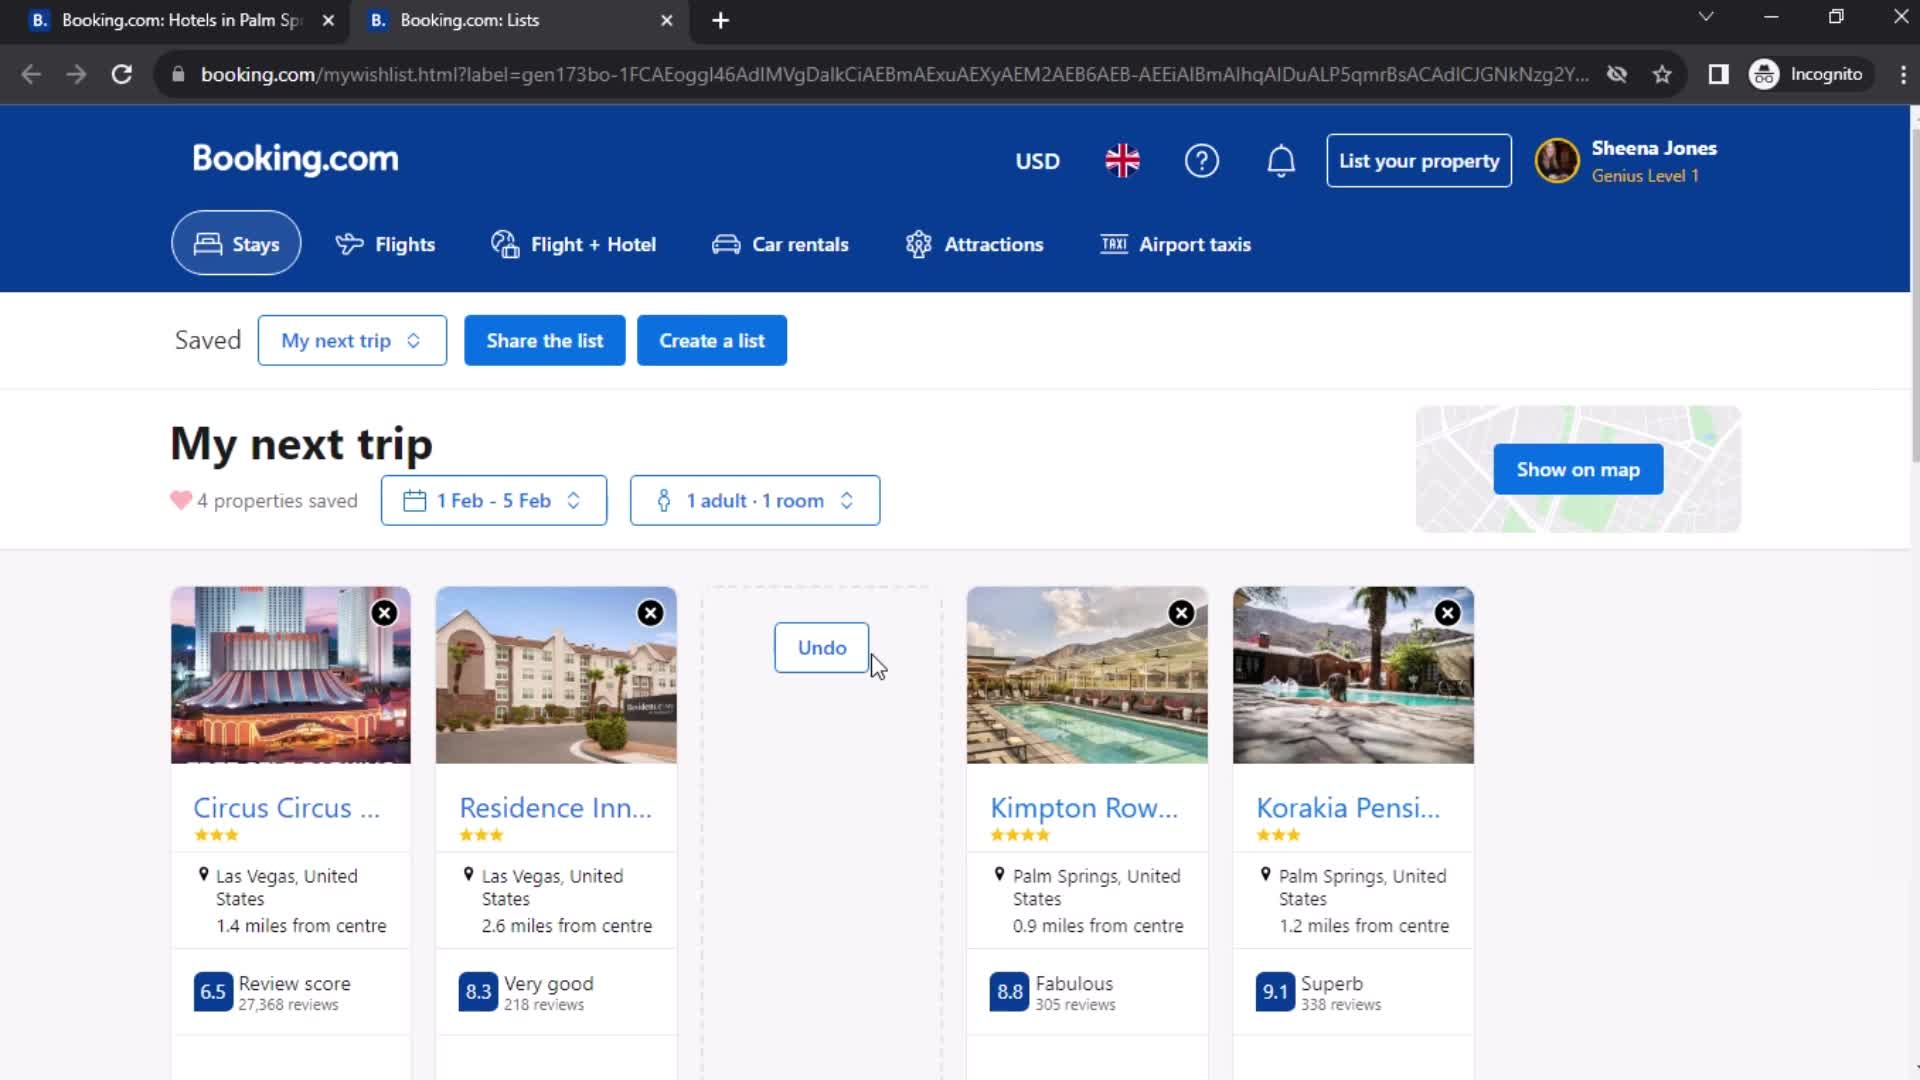This screenshot has height=1080, width=1920.
Task: Change currency from USD
Action: pyautogui.click(x=1037, y=161)
